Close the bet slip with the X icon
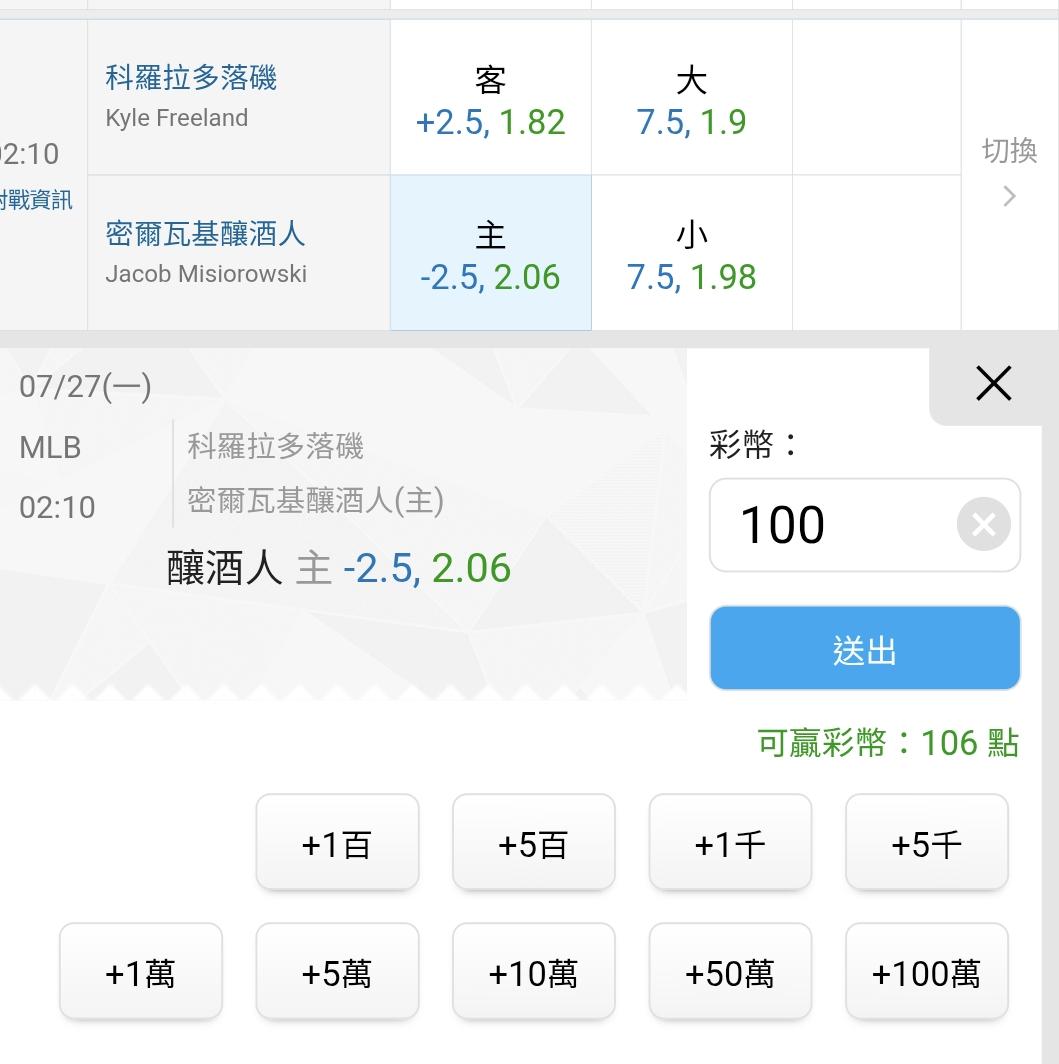The width and height of the screenshot is (1059, 1064). coord(993,383)
